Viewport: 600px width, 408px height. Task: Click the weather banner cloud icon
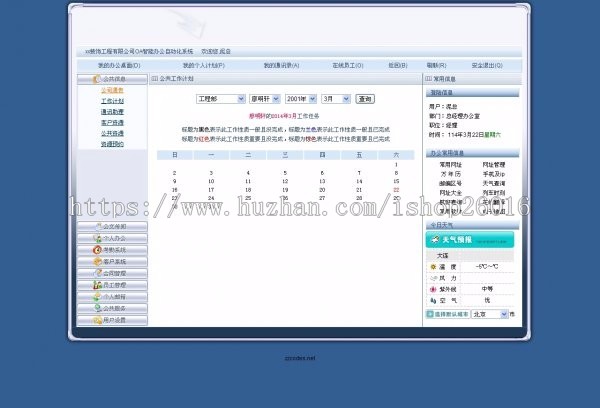435,240
